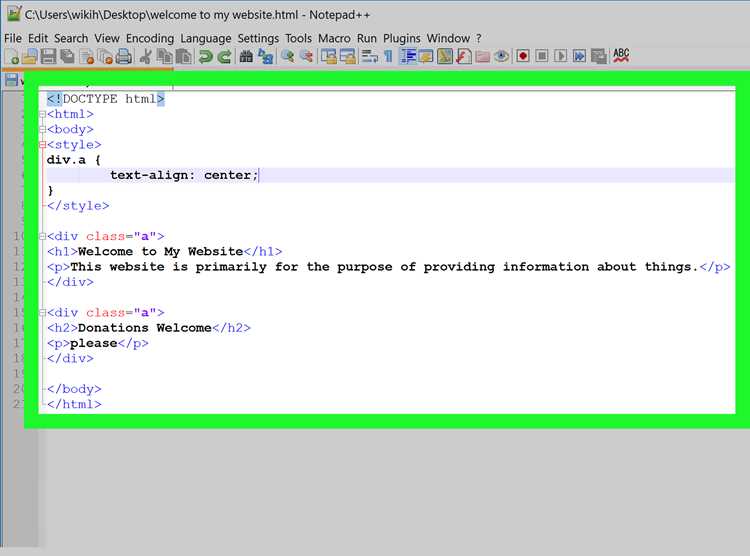Collapse the <html> fold marker
This screenshot has width=750, height=556.
(x=42, y=114)
